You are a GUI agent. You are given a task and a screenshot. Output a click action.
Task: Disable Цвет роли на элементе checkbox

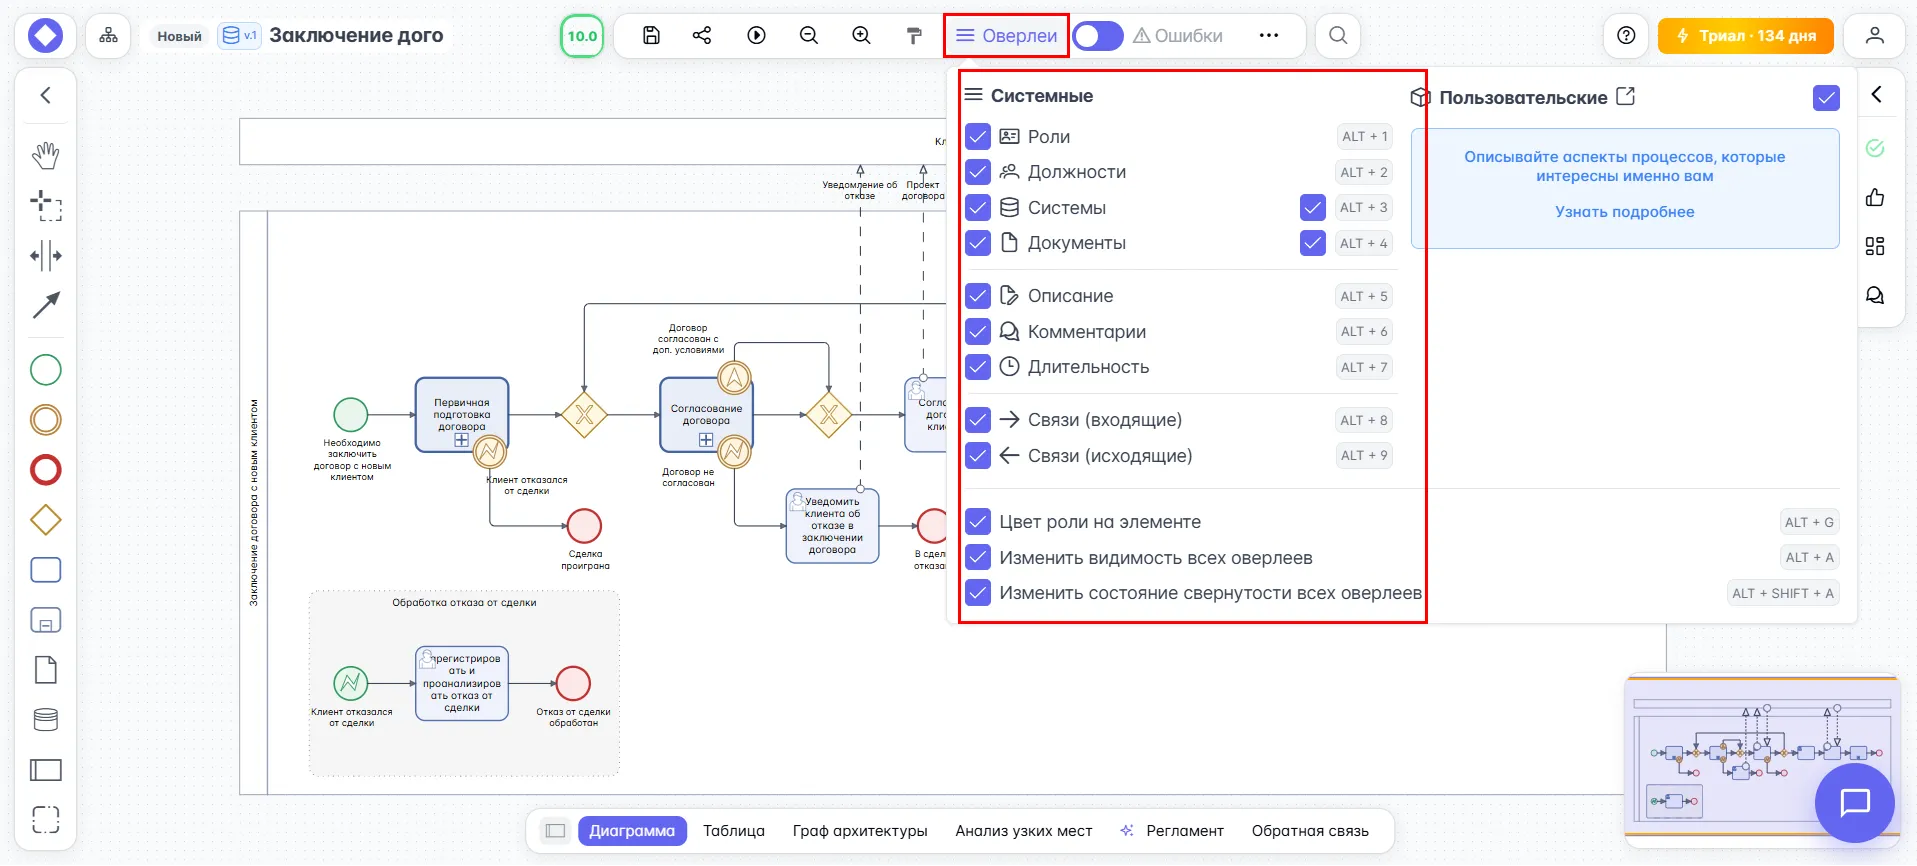point(978,522)
